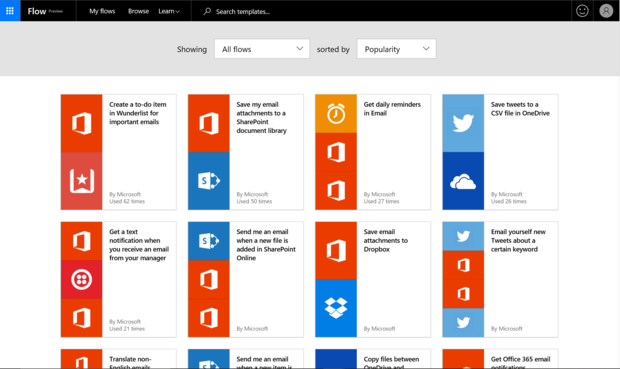Click SharePoint icon on new file email card
The width and height of the screenshot is (620, 369).
[x=209, y=241]
